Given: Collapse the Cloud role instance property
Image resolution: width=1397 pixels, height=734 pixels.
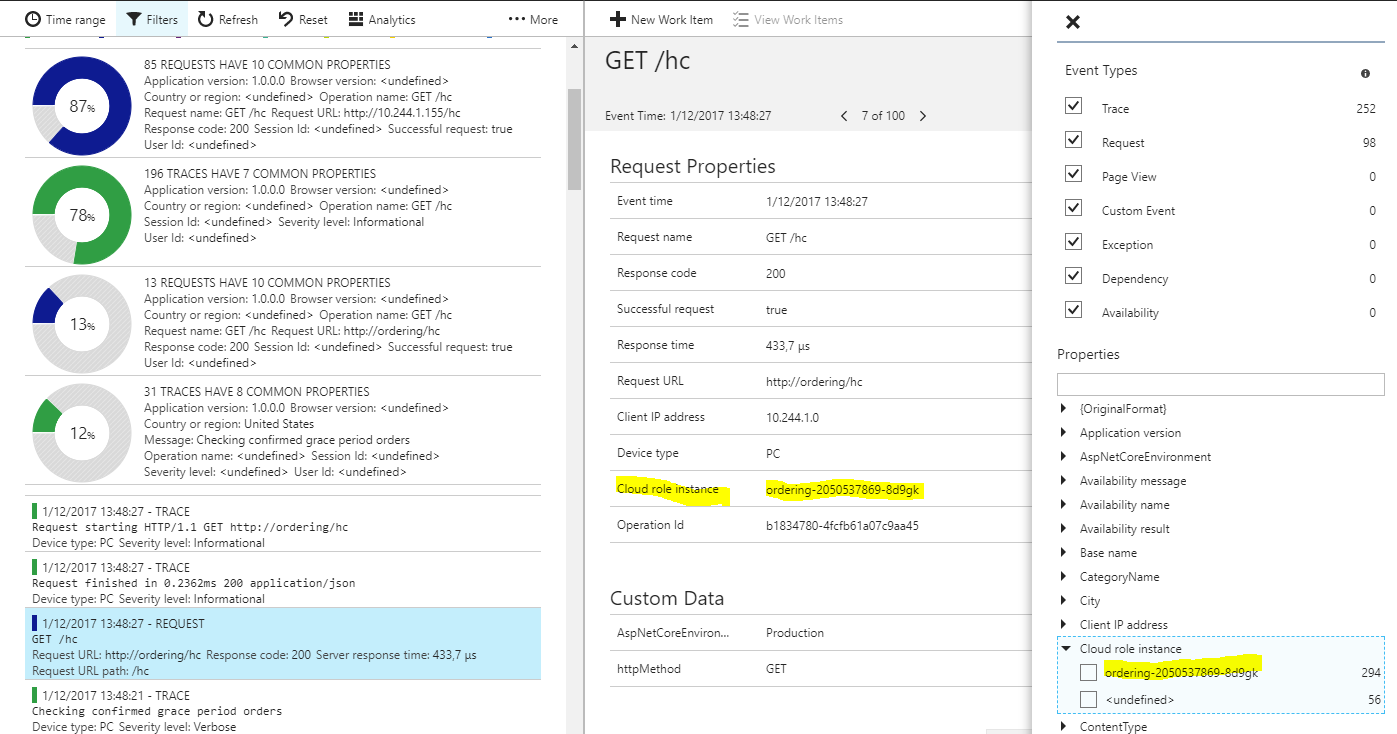Looking at the screenshot, I should point(1065,649).
